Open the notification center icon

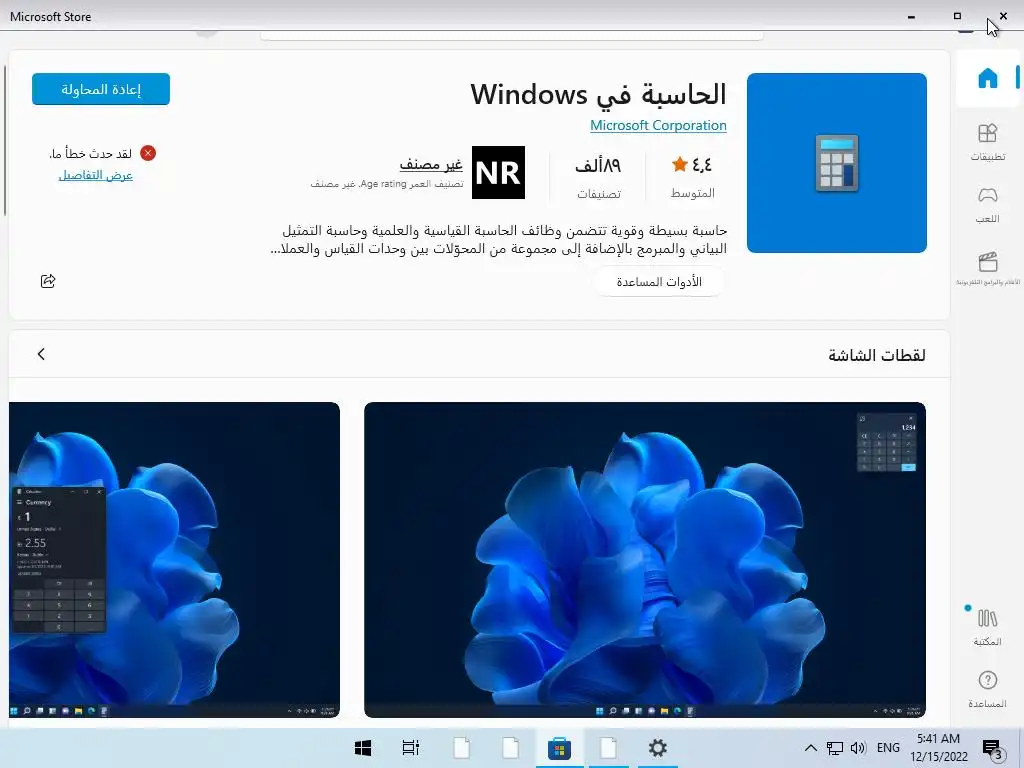click(992, 748)
